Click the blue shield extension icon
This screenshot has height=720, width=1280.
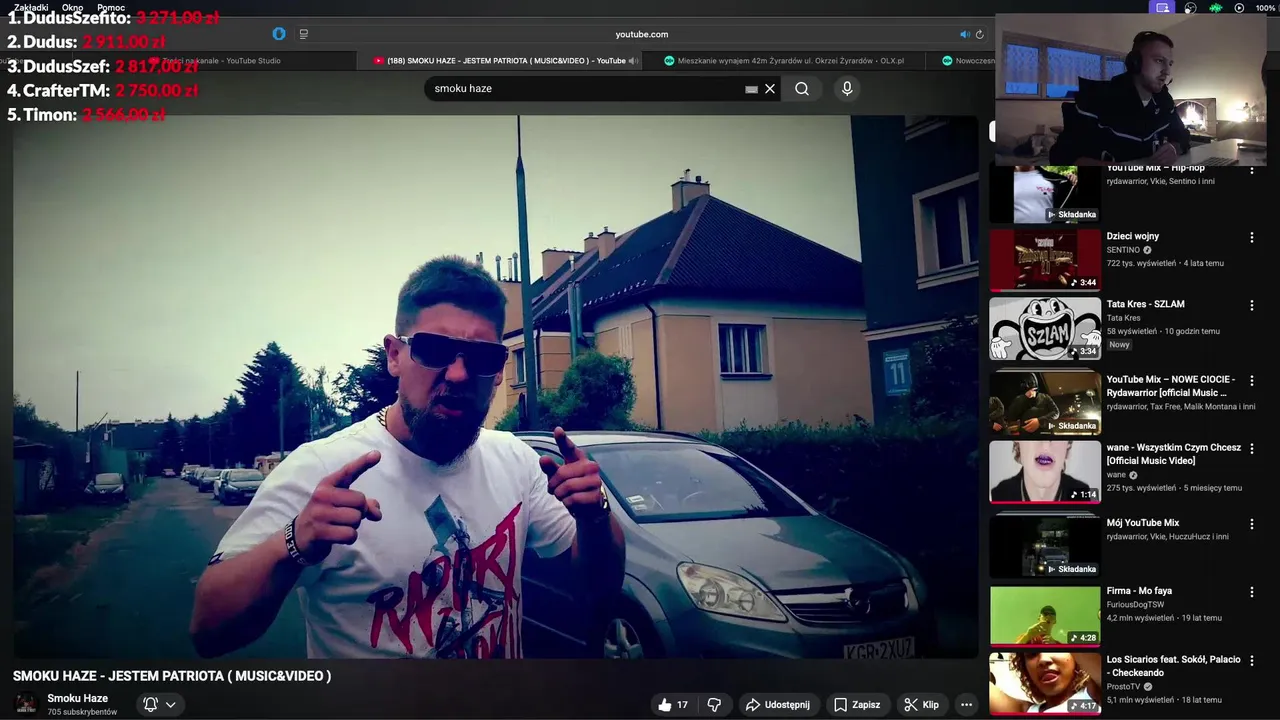point(279,34)
